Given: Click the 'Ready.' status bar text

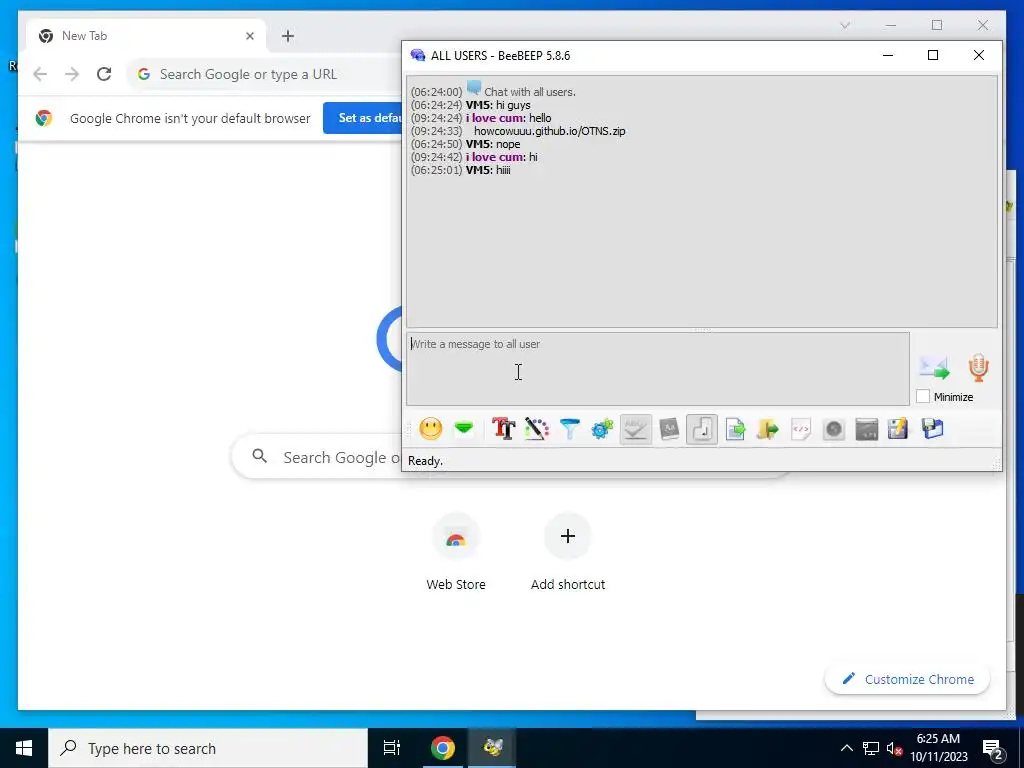Looking at the screenshot, I should (x=425, y=461).
